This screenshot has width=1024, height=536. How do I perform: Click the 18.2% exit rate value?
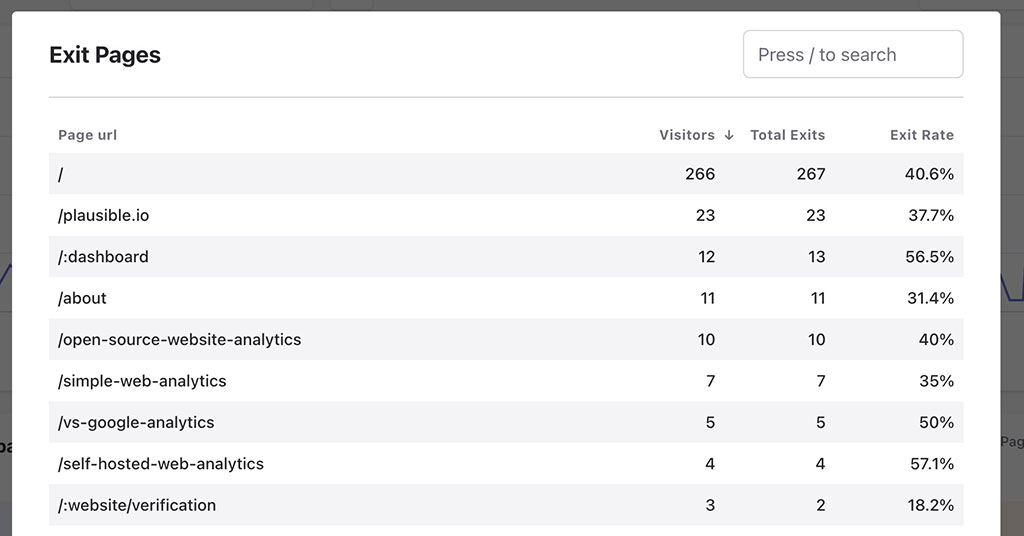pos(929,505)
